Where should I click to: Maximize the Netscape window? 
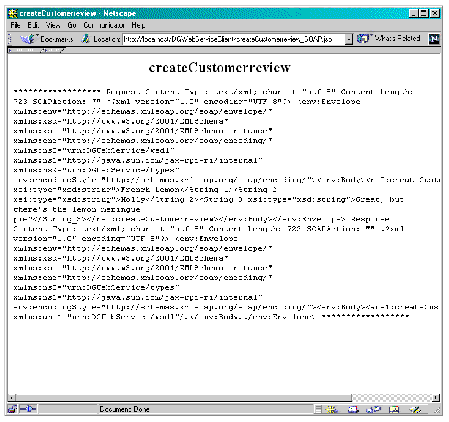point(424,13)
